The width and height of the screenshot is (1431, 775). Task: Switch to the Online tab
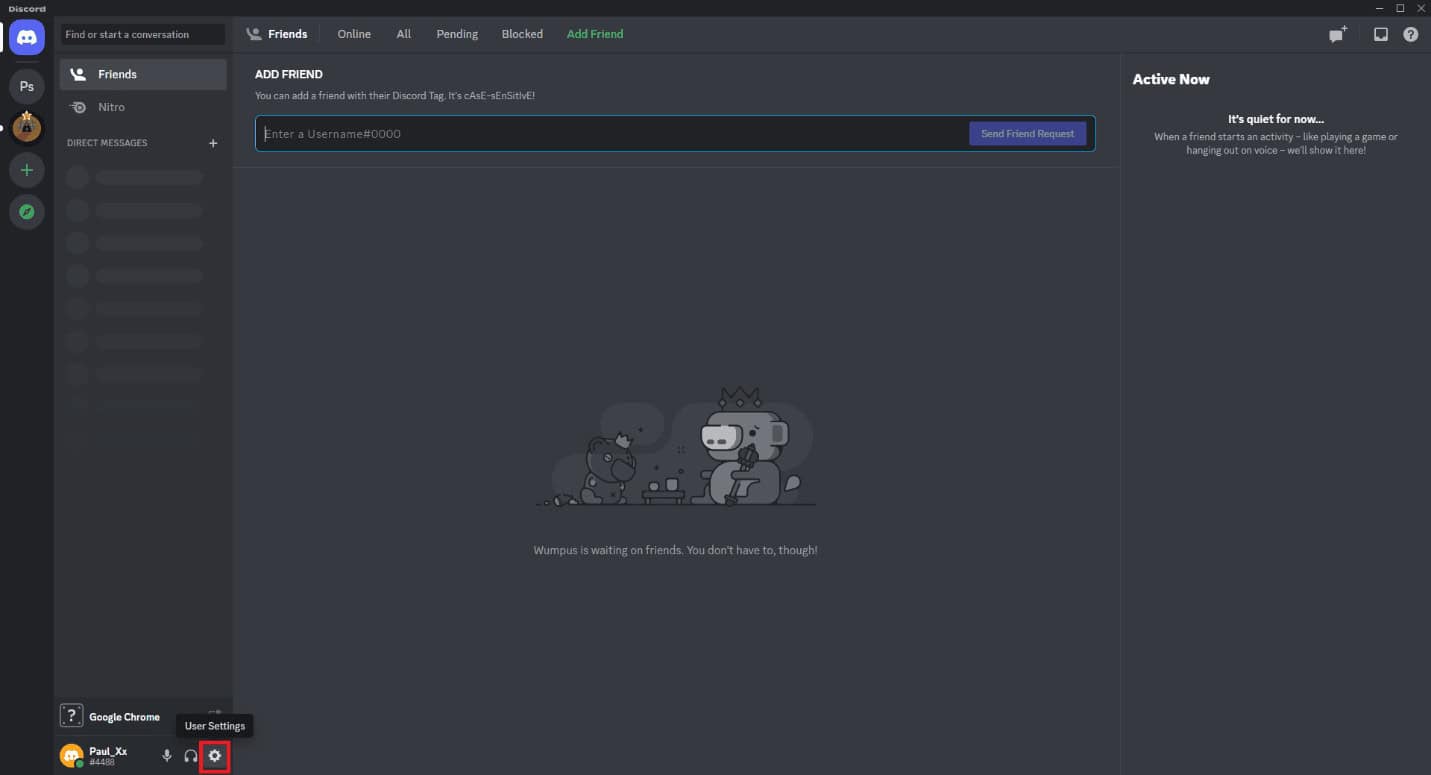(x=354, y=34)
